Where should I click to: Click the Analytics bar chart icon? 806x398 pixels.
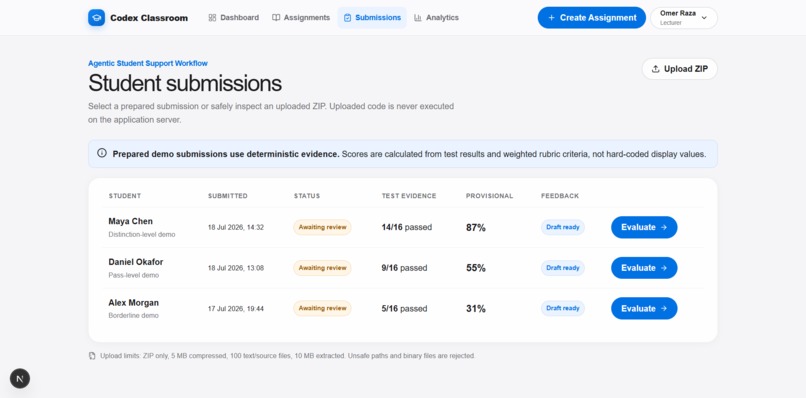[418, 17]
